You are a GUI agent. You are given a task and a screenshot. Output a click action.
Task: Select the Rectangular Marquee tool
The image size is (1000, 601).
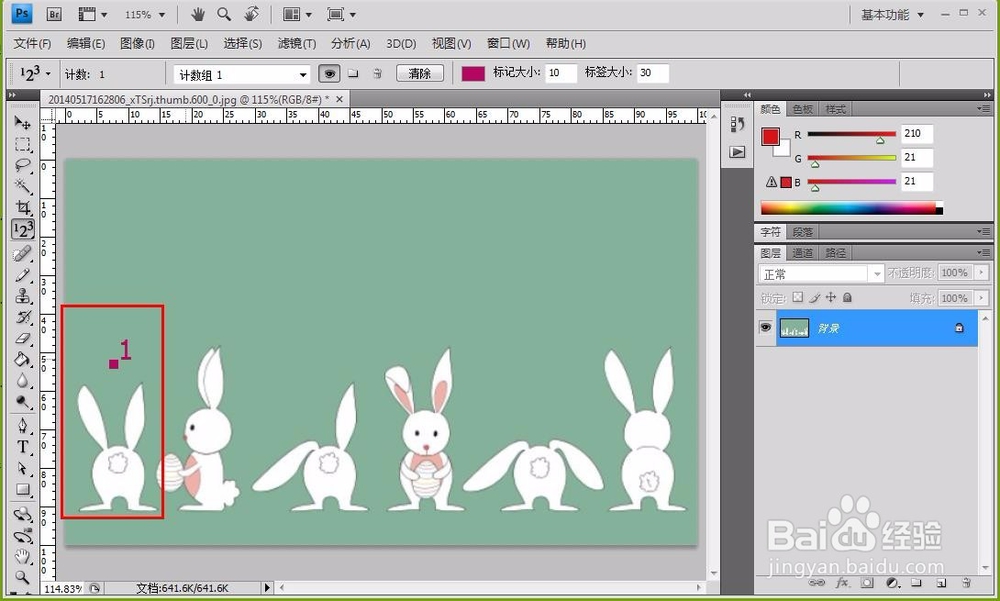coord(22,144)
